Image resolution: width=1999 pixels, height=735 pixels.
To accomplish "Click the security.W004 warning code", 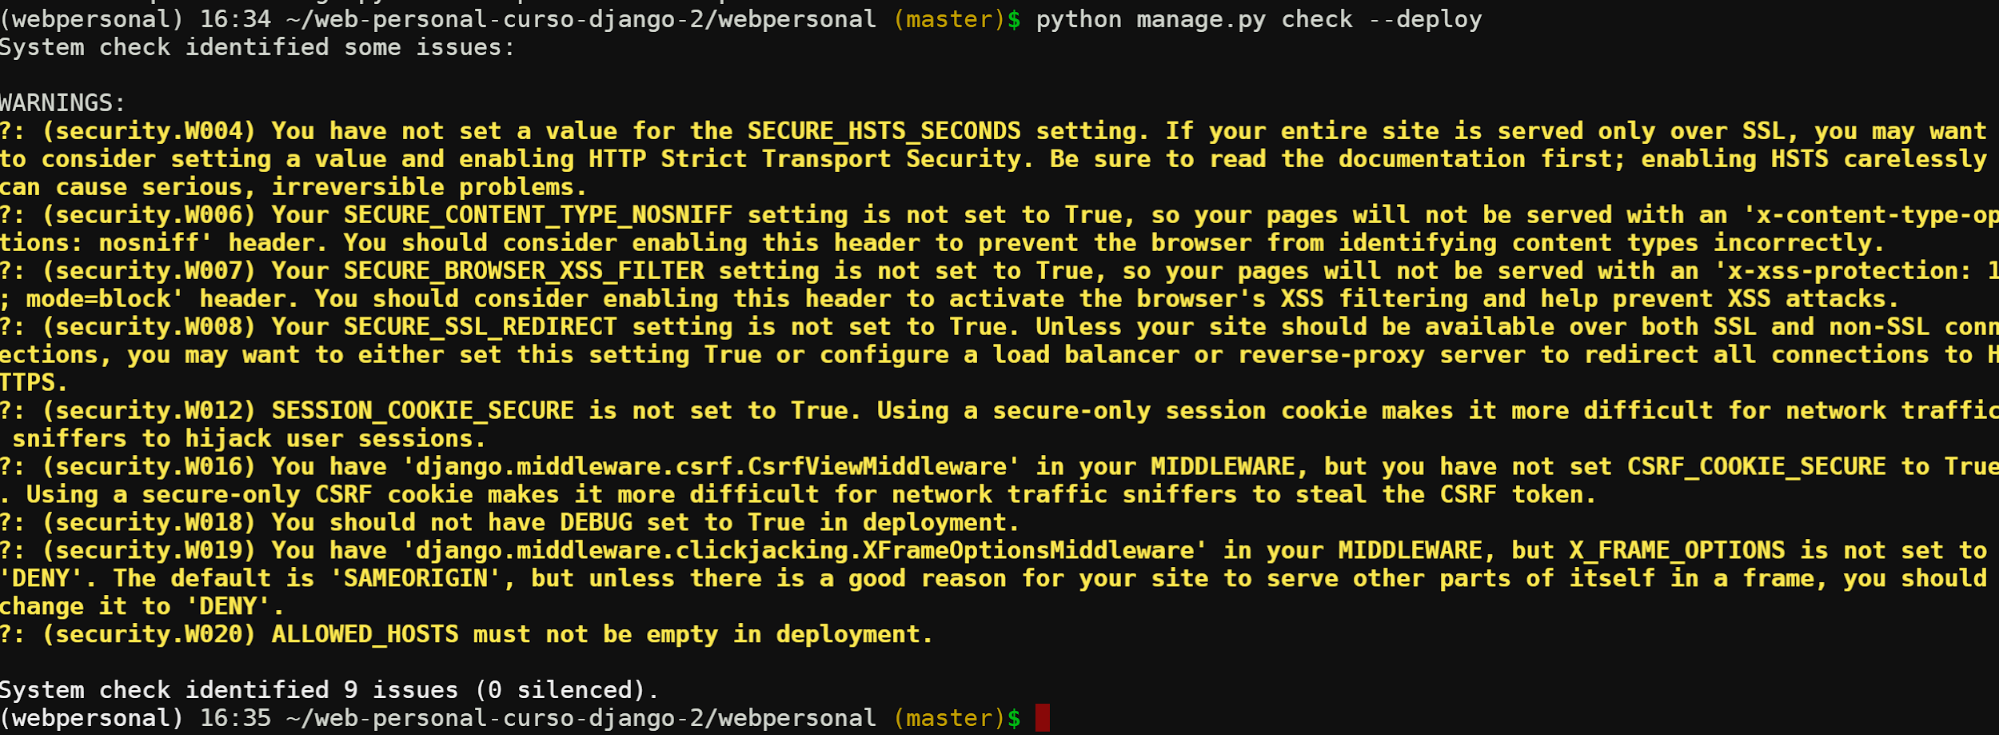I will (150, 131).
